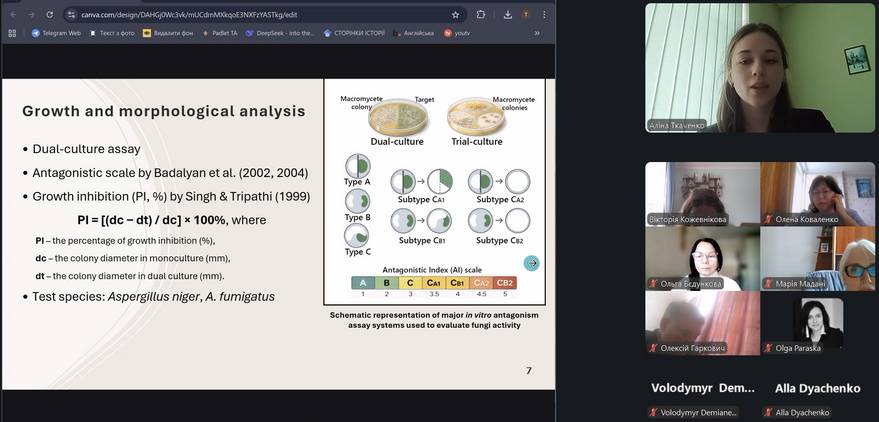Open site information icon in address bar
879x422 pixels.
[71, 15]
